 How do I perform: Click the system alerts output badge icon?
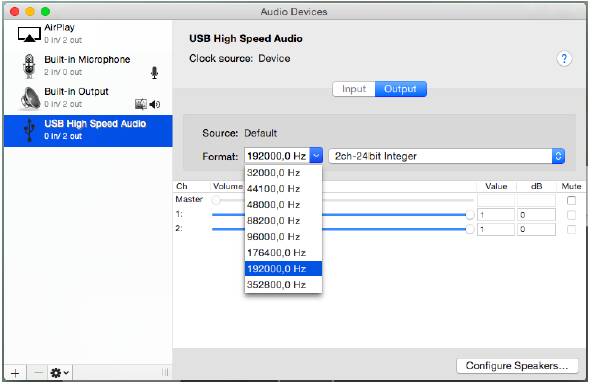coord(141,104)
